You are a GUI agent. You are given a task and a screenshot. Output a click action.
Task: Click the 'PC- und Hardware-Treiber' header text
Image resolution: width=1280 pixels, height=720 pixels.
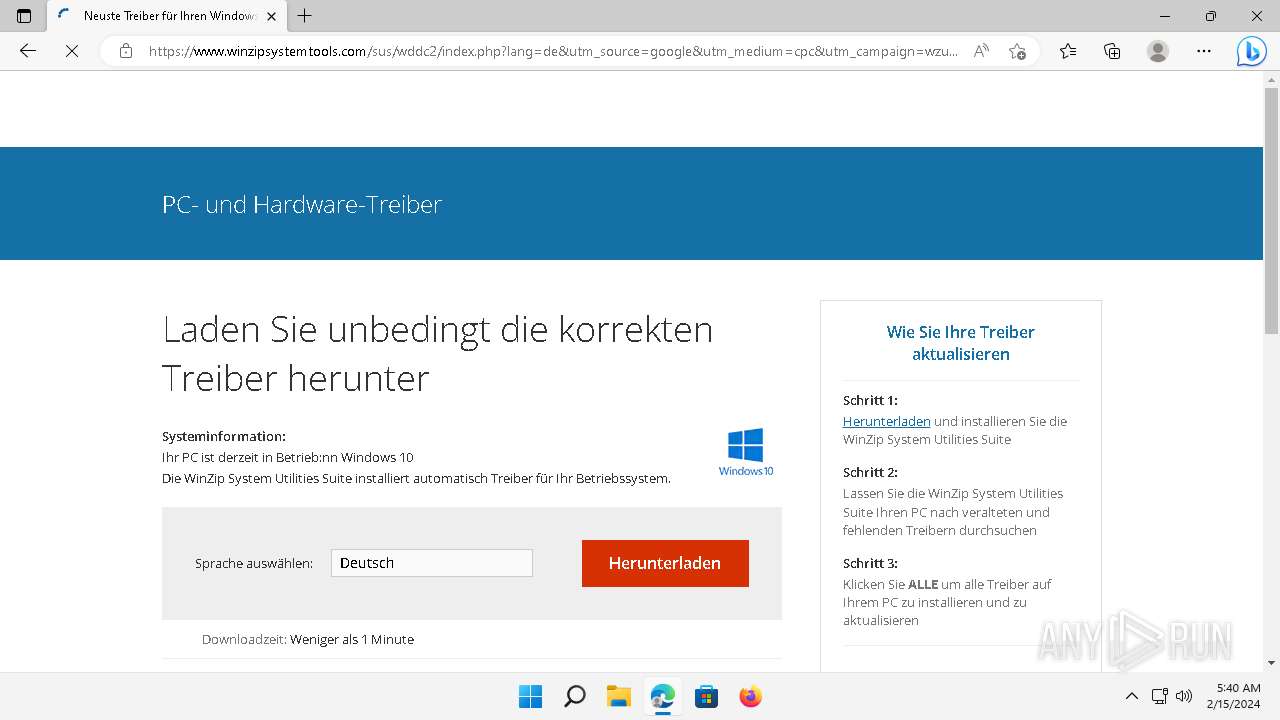pos(302,204)
